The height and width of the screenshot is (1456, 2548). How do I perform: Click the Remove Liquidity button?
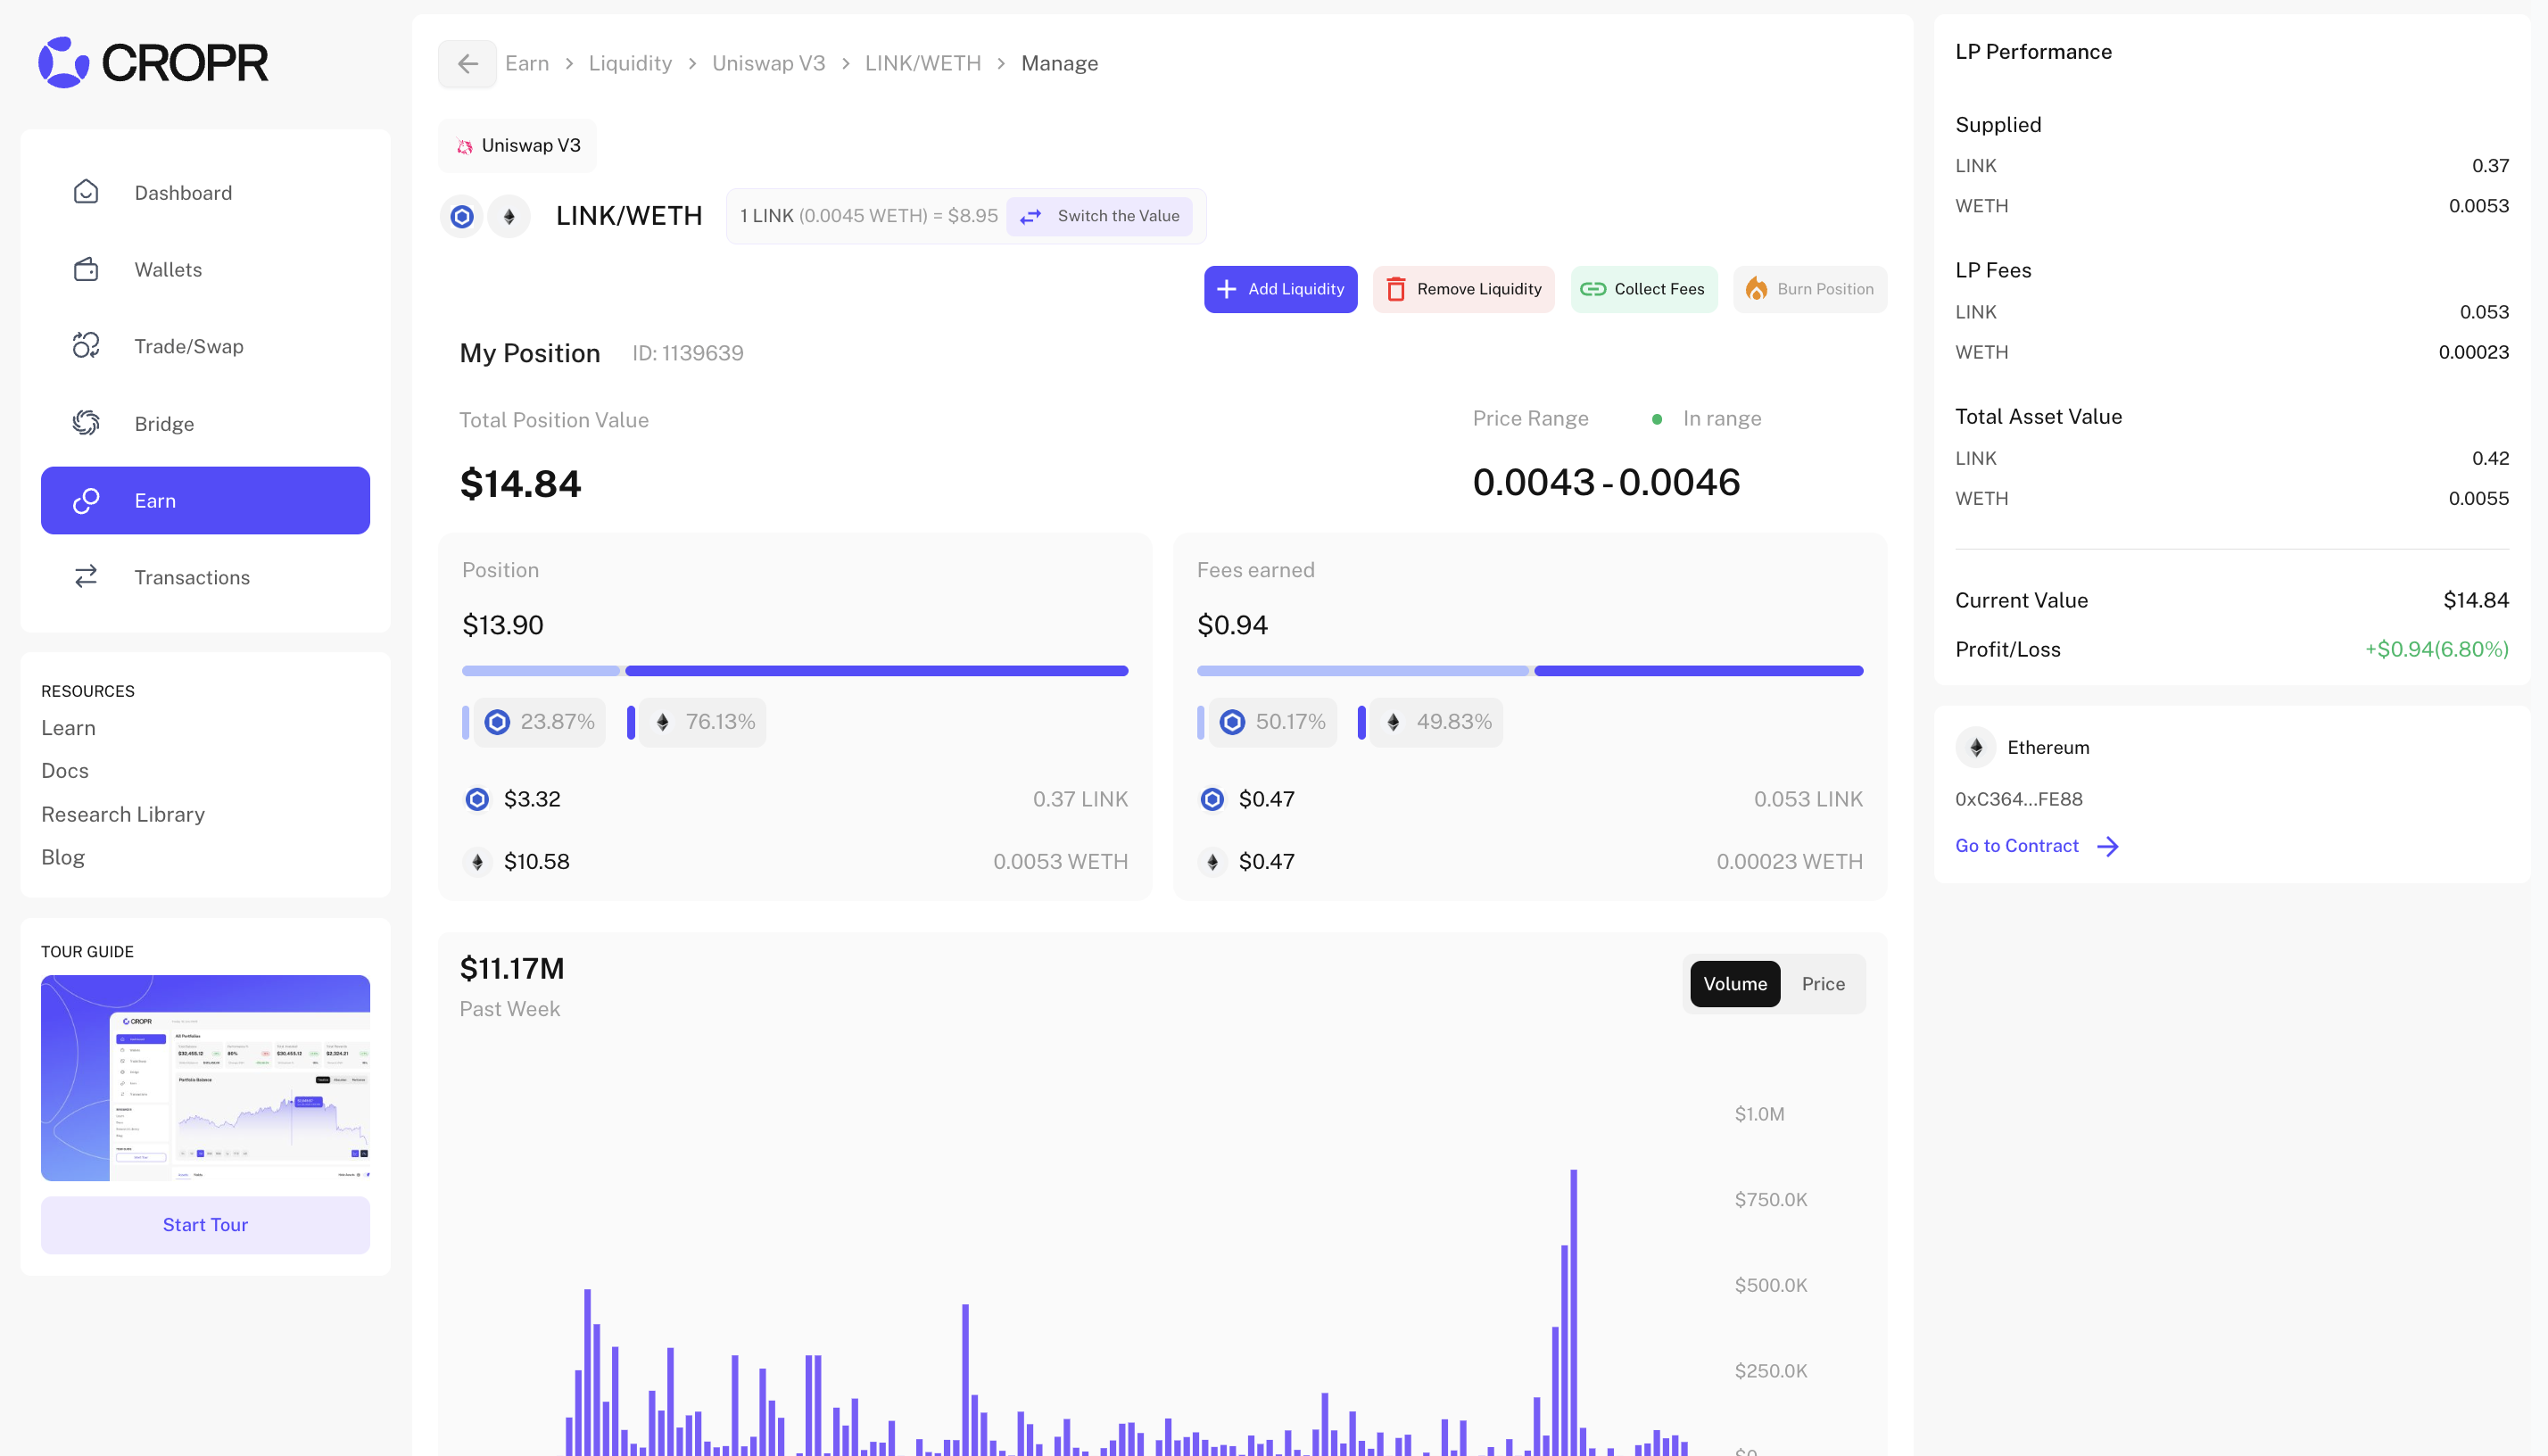click(x=1463, y=289)
